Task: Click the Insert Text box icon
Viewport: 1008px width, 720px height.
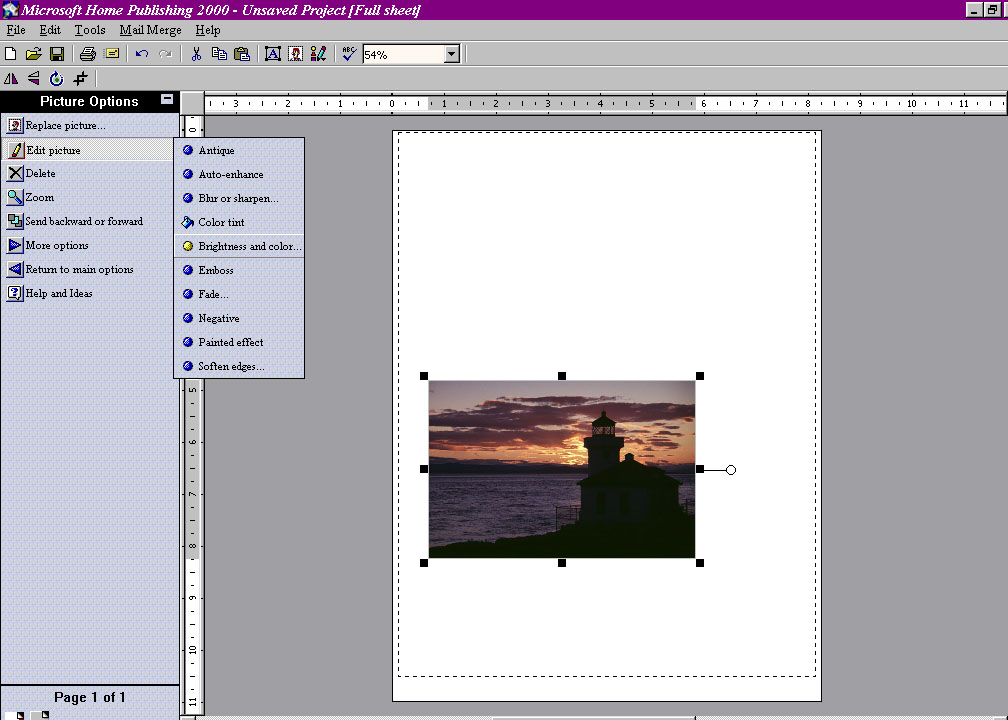Action: (x=272, y=54)
